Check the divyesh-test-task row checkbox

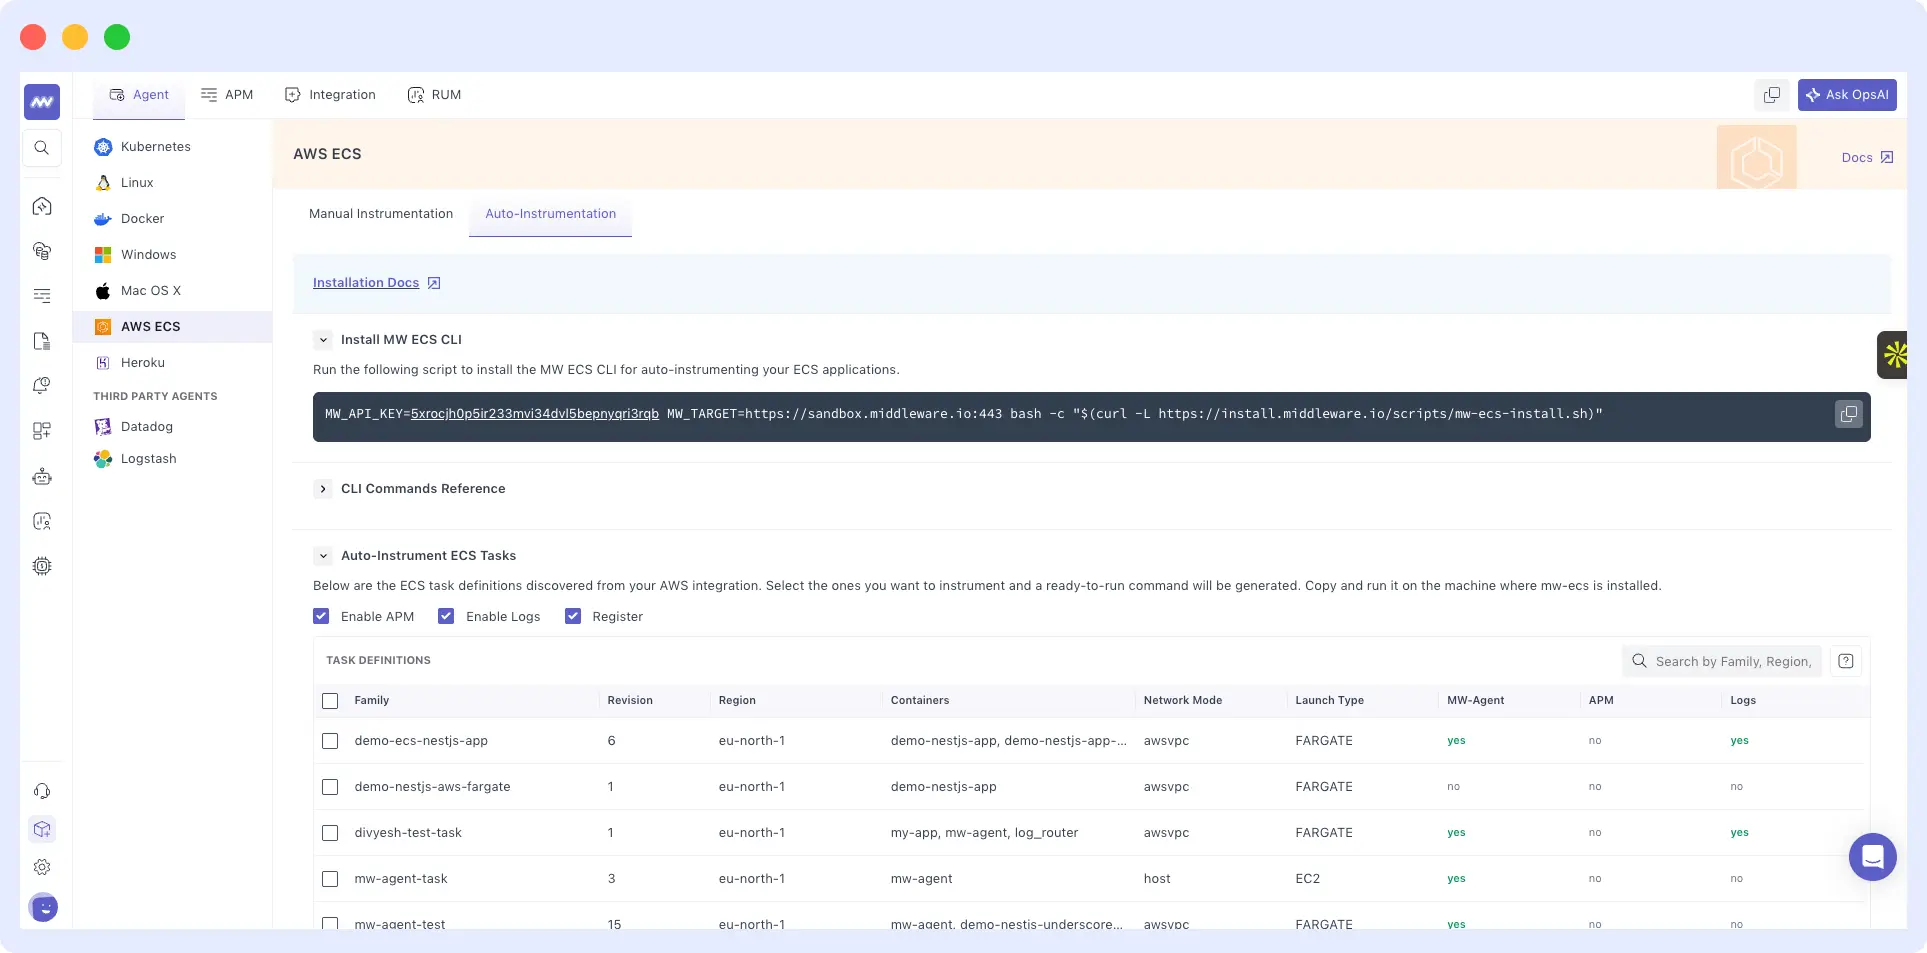click(330, 833)
